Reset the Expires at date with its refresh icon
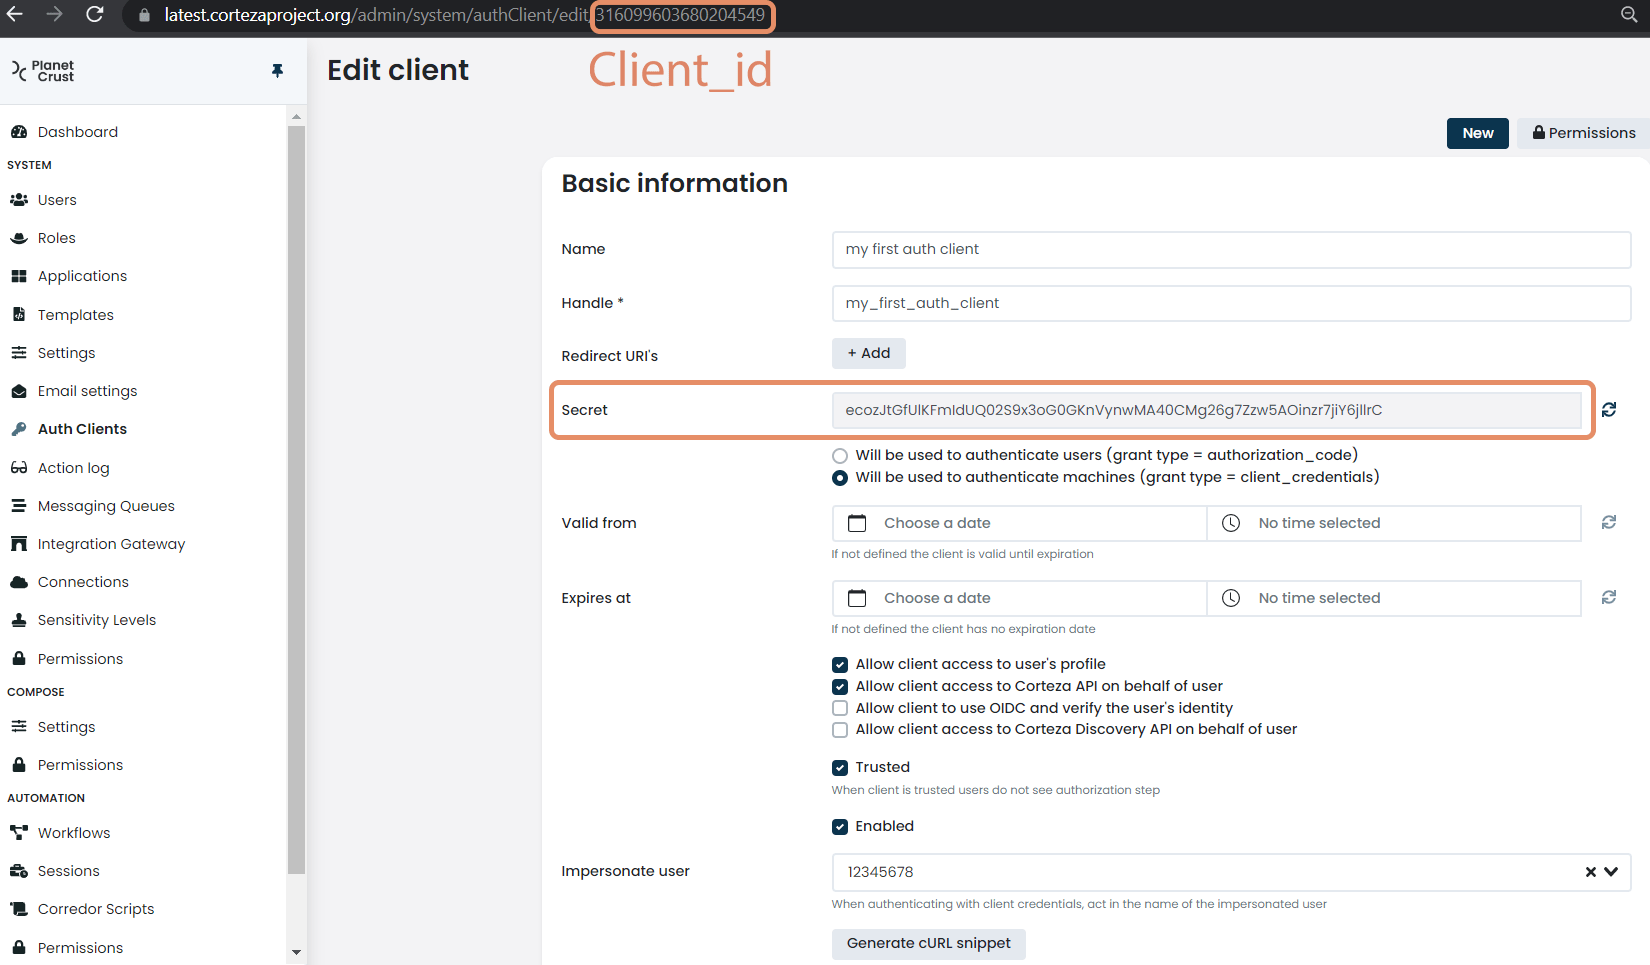This screenshot has width=1650, height=965. [1609, 597]
